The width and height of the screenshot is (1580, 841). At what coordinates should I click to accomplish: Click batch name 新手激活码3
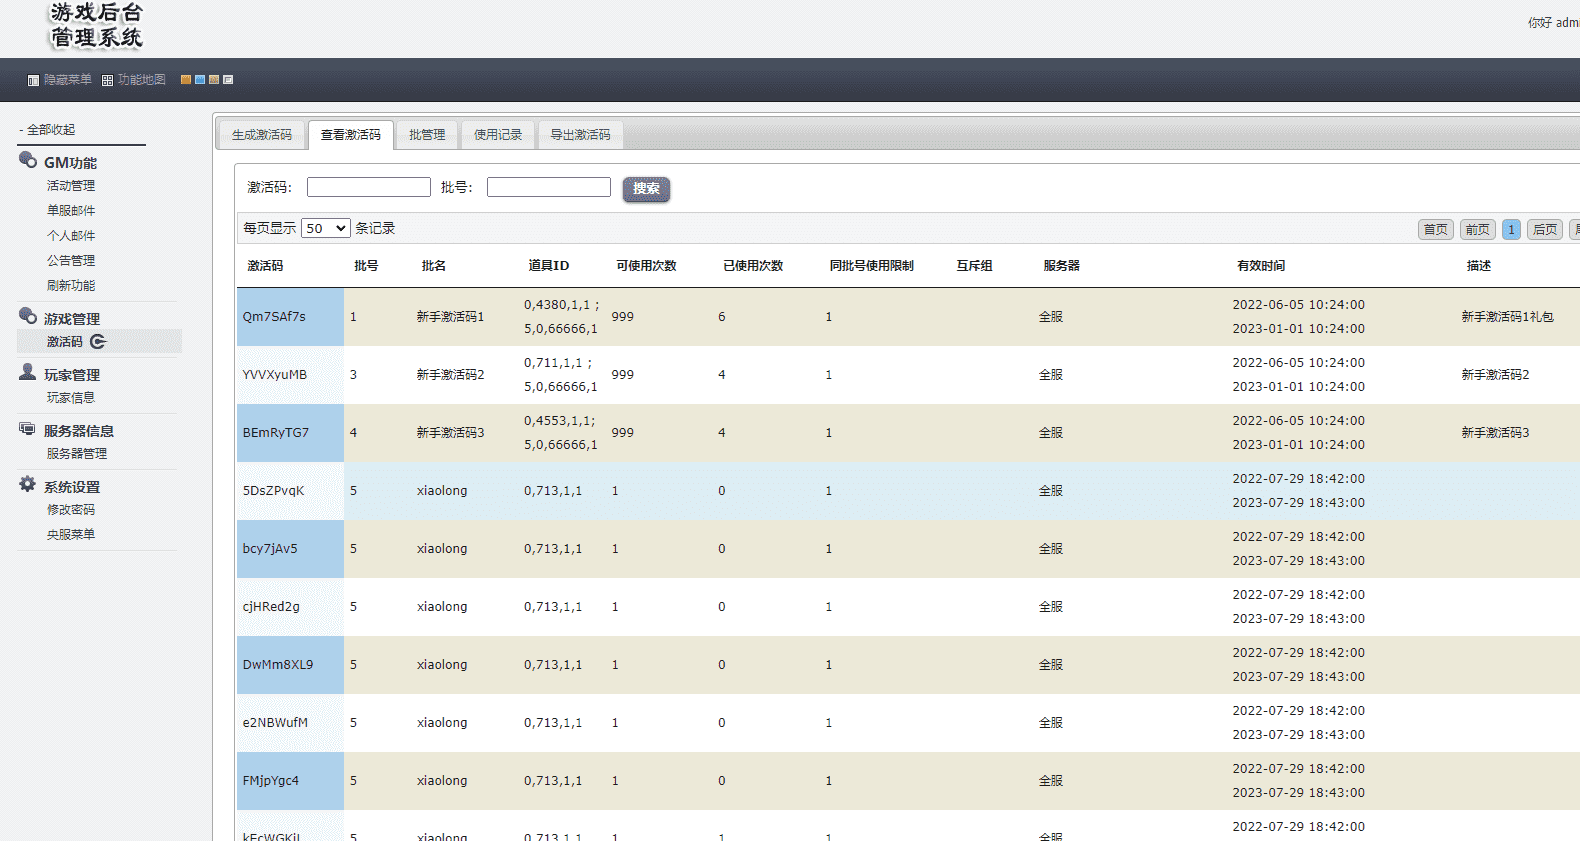pyautogui.click(x=451, y=433)
